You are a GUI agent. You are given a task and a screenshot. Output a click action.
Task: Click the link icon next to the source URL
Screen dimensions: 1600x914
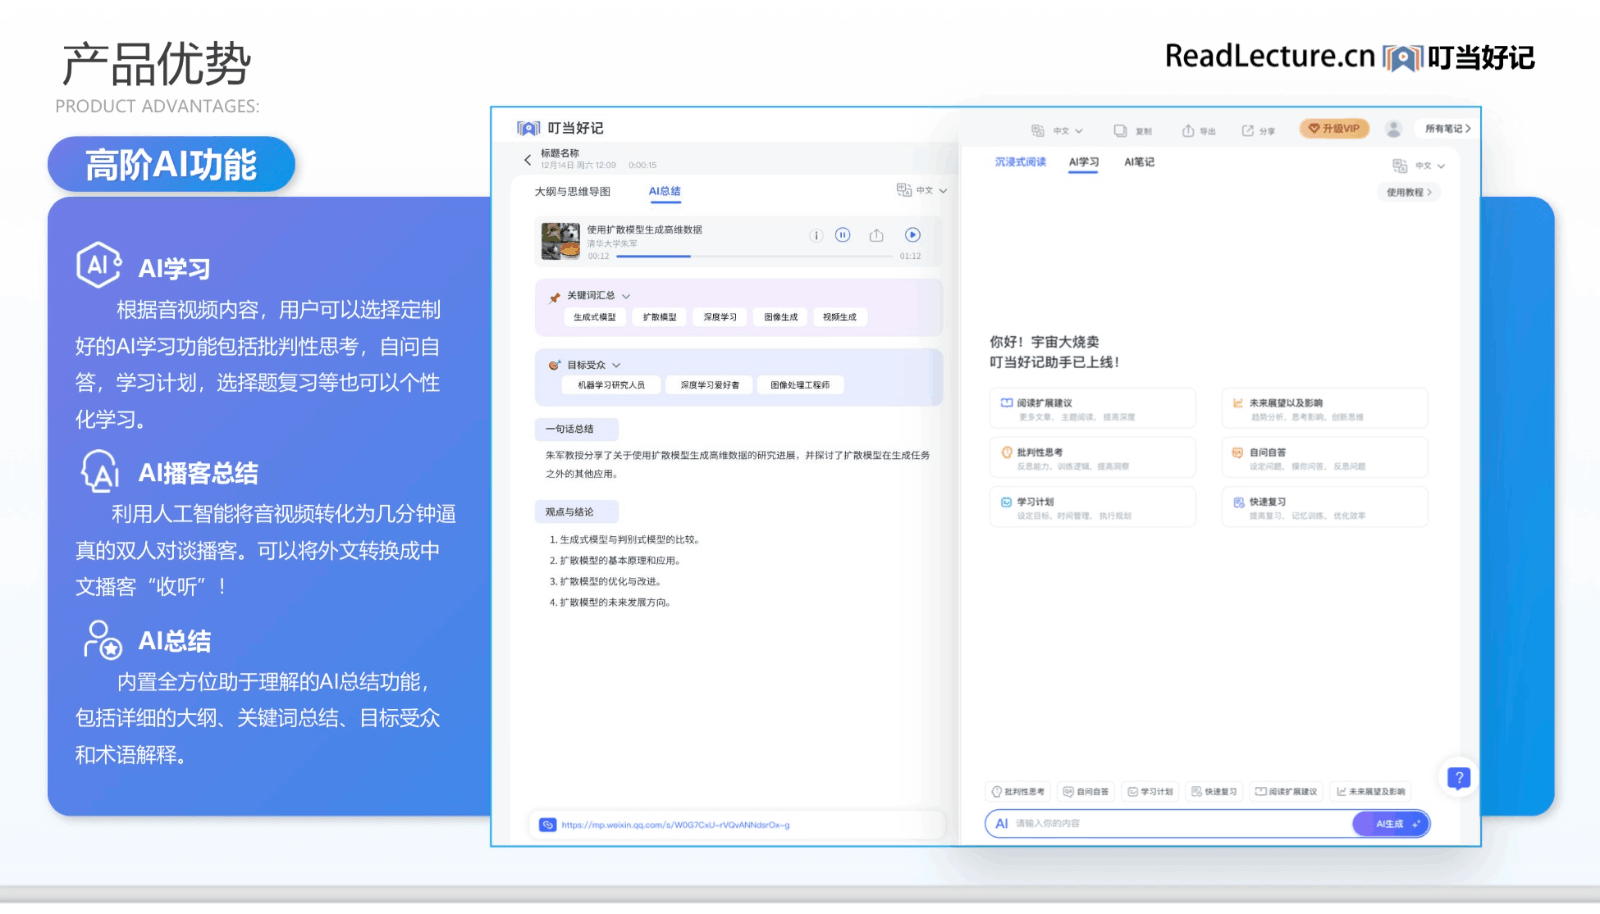point(547,825)
